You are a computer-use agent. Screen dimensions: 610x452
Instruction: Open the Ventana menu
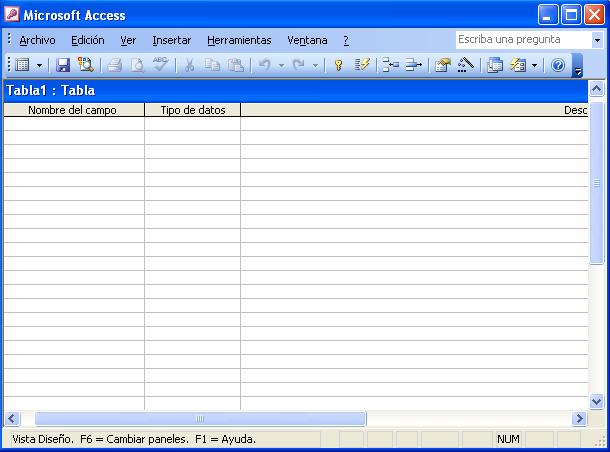pos(307,40)
